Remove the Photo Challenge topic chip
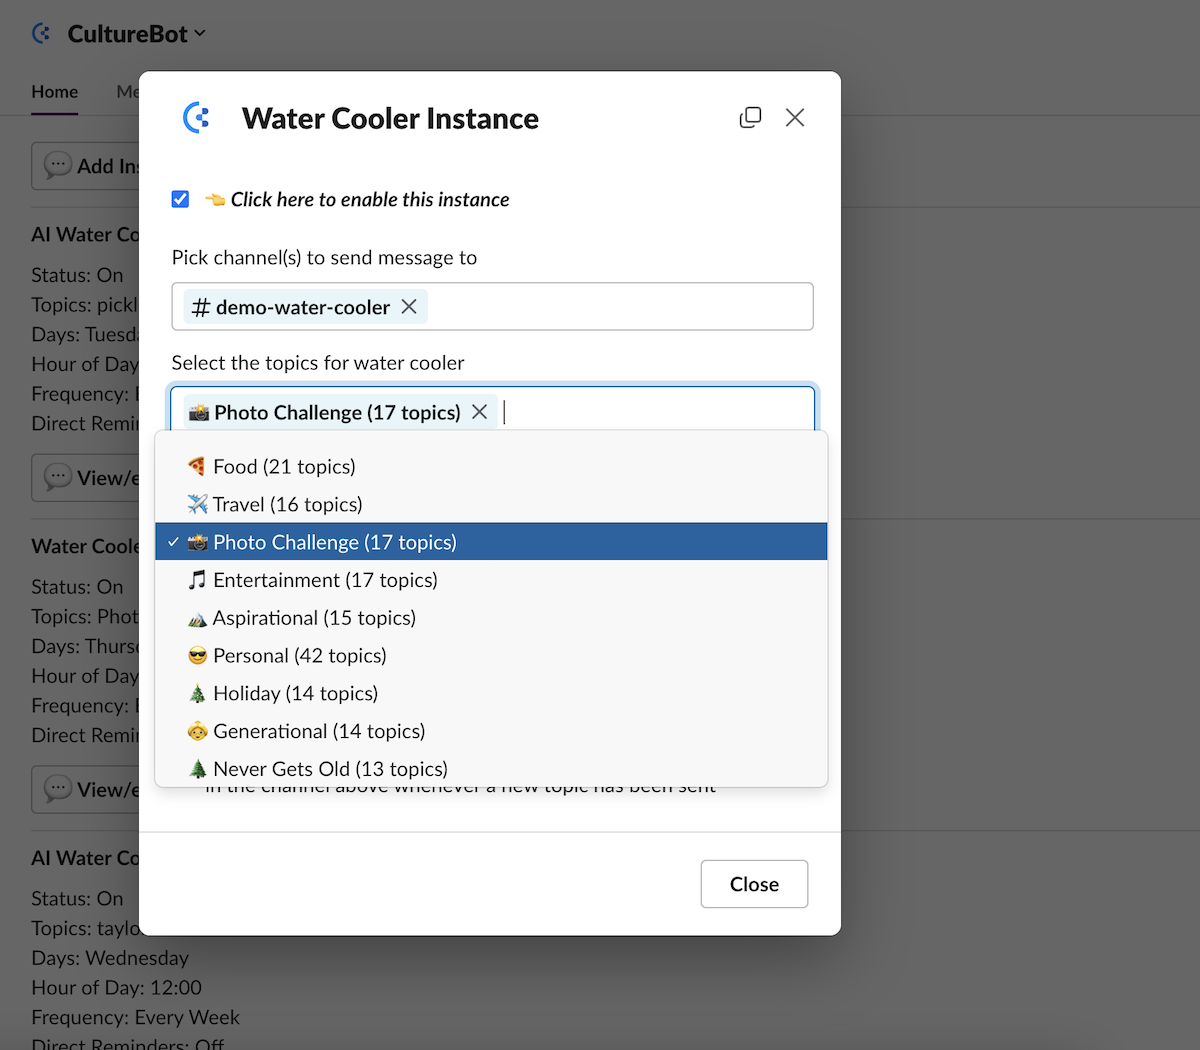1200x1050 pixels. [480, 412]
